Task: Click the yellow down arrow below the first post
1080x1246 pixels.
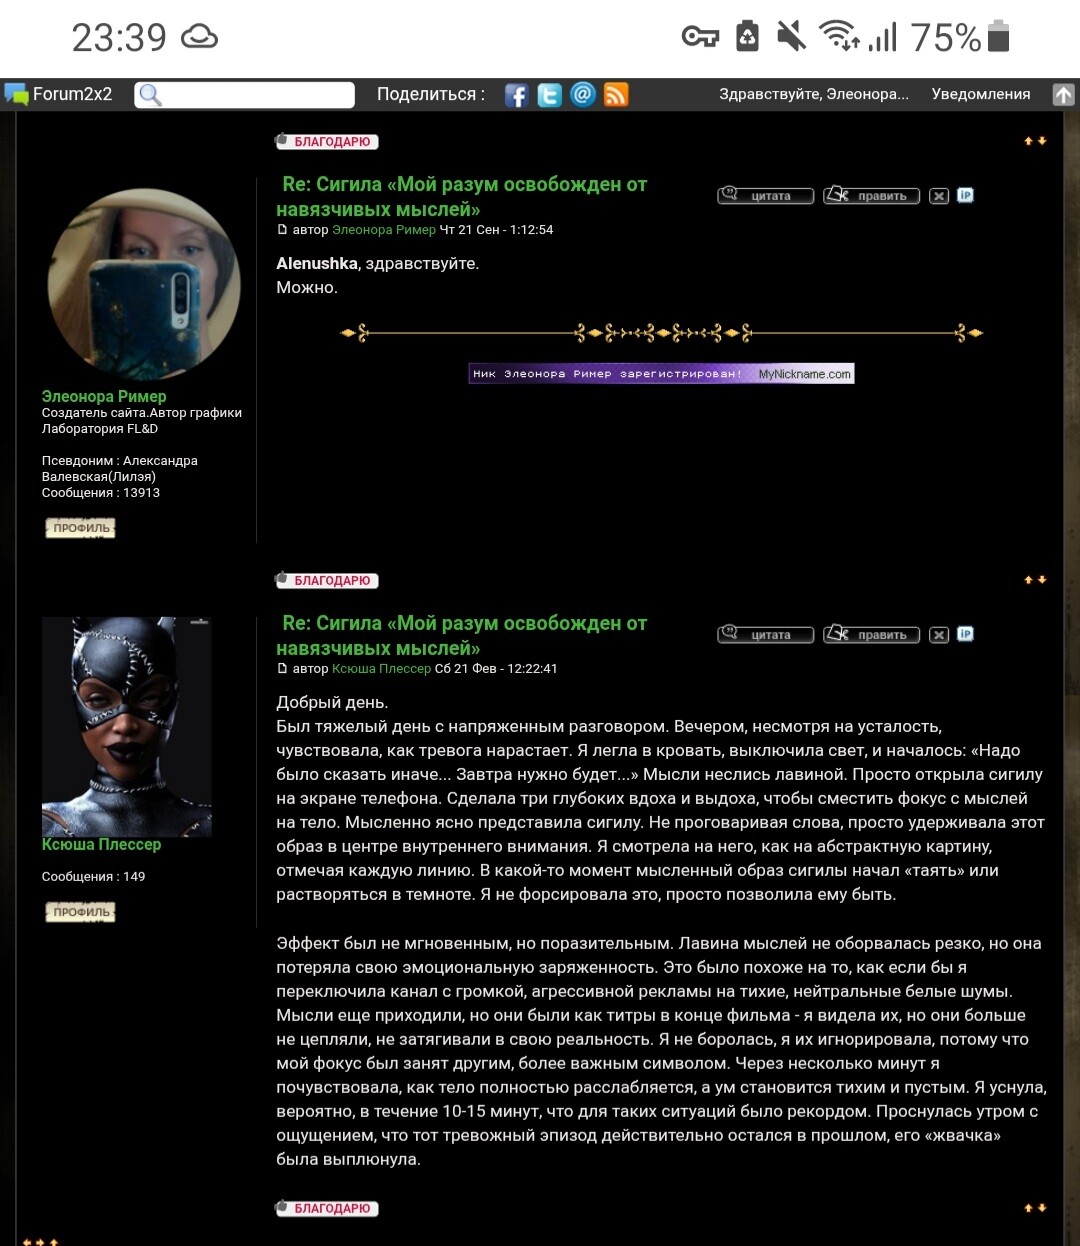Action: (x=1042, y=580)
